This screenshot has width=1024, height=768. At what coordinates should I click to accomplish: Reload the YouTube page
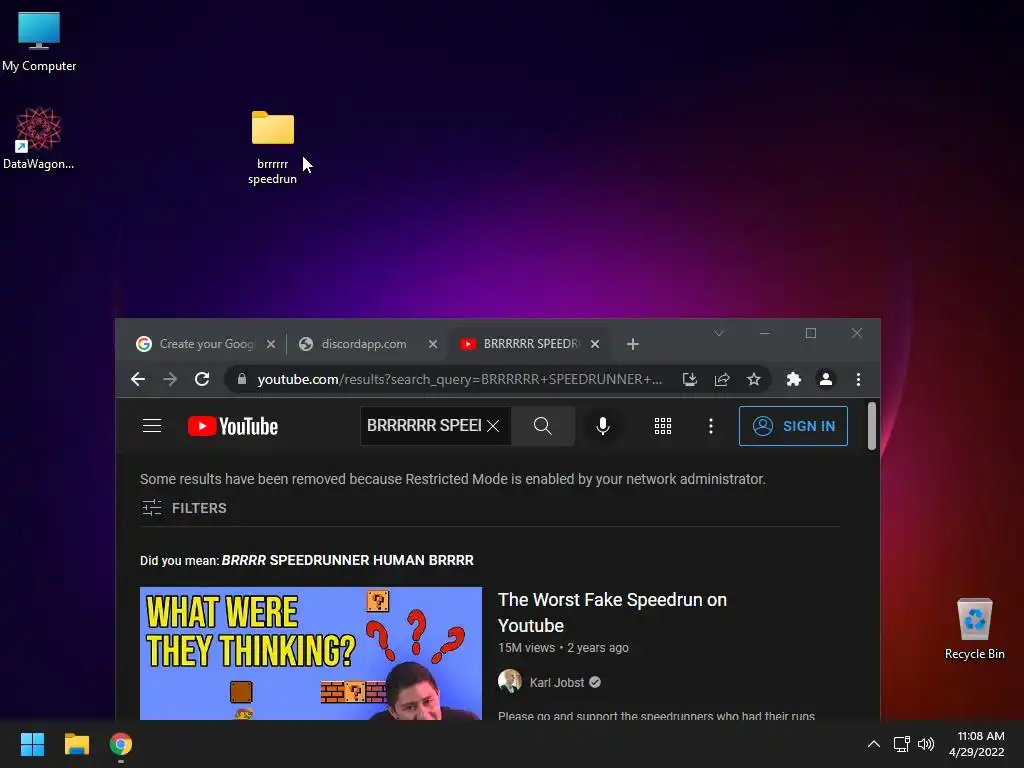coord(202,379)
